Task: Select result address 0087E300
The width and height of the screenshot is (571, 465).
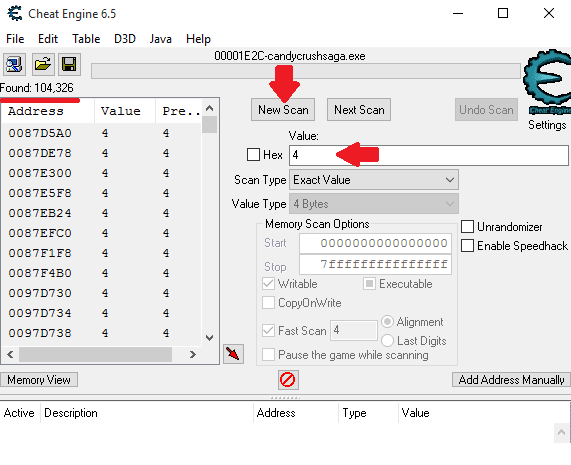Action: 40,173
